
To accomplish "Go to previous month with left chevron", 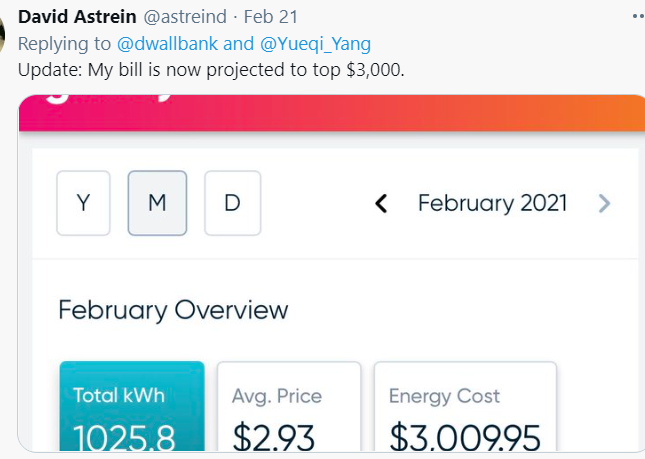I will pos(381,204).
